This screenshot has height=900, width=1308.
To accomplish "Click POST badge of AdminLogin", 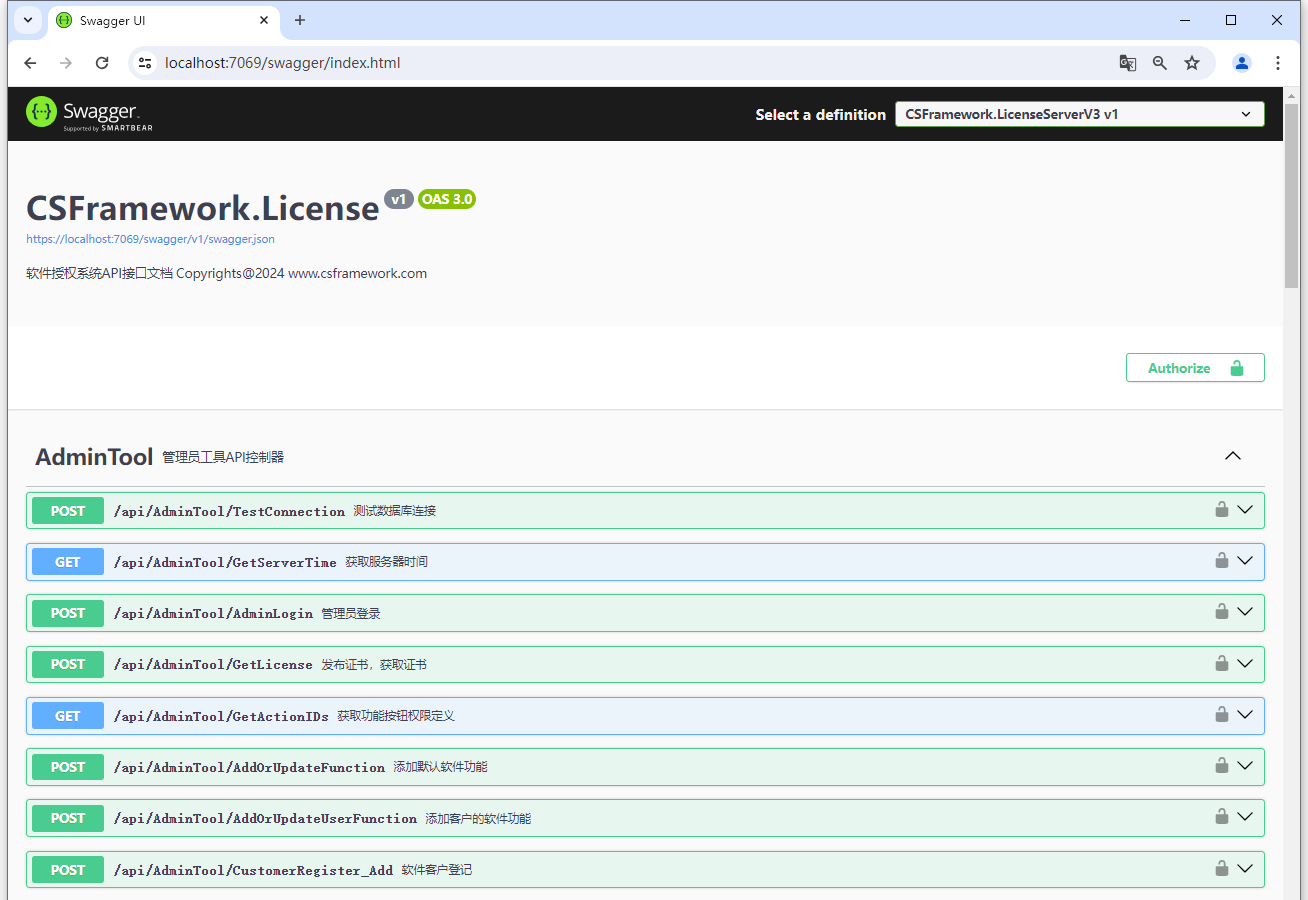I will (68, 613).
